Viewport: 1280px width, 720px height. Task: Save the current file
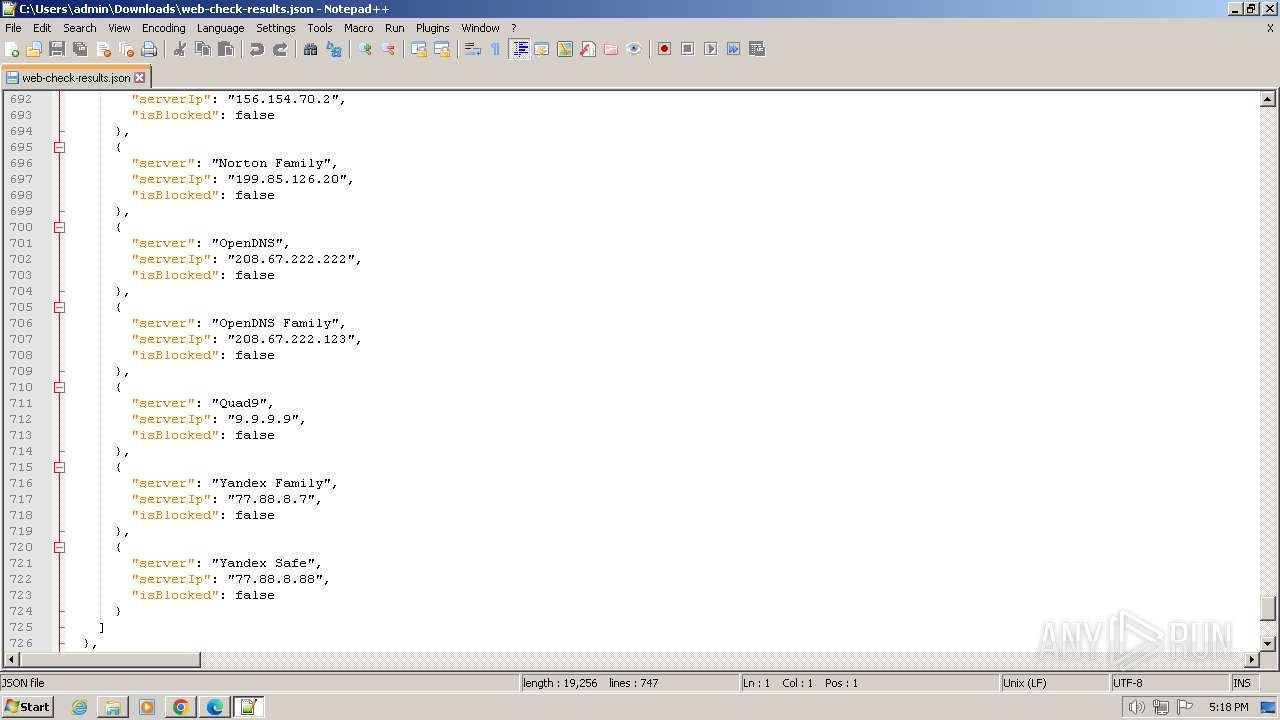click(57, 49)
